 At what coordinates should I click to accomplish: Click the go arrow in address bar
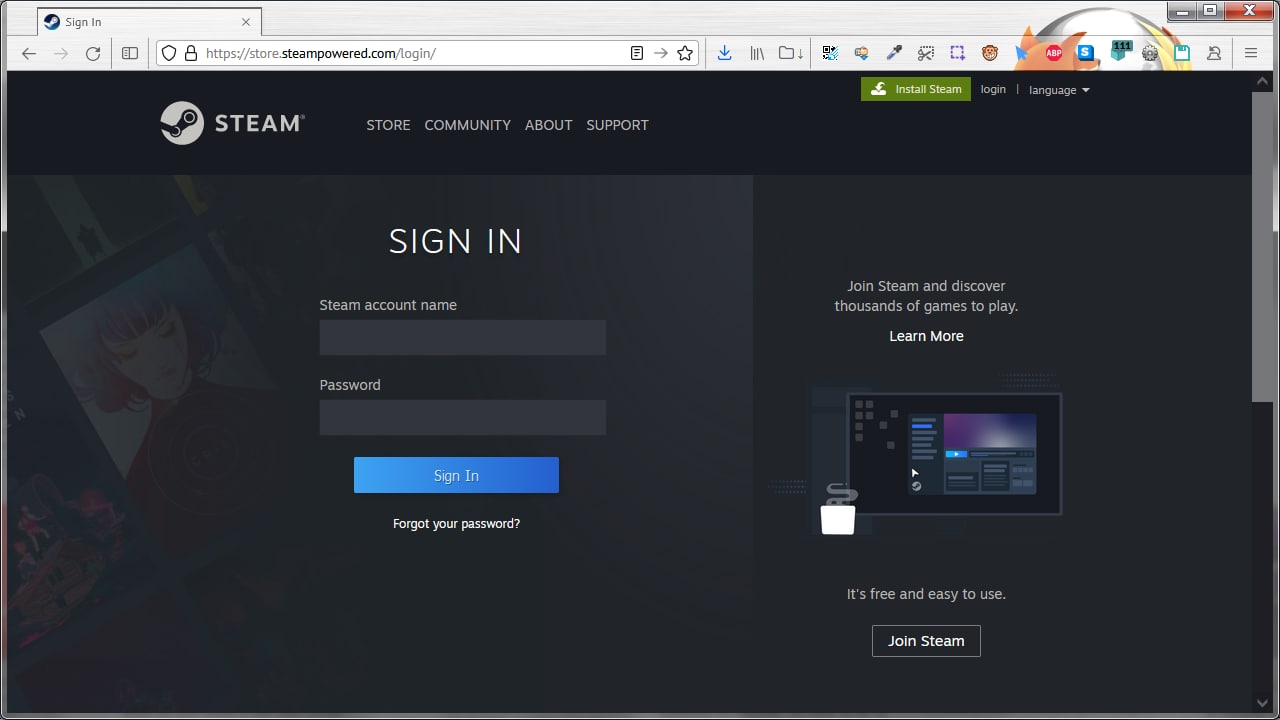tap(661, 53)
